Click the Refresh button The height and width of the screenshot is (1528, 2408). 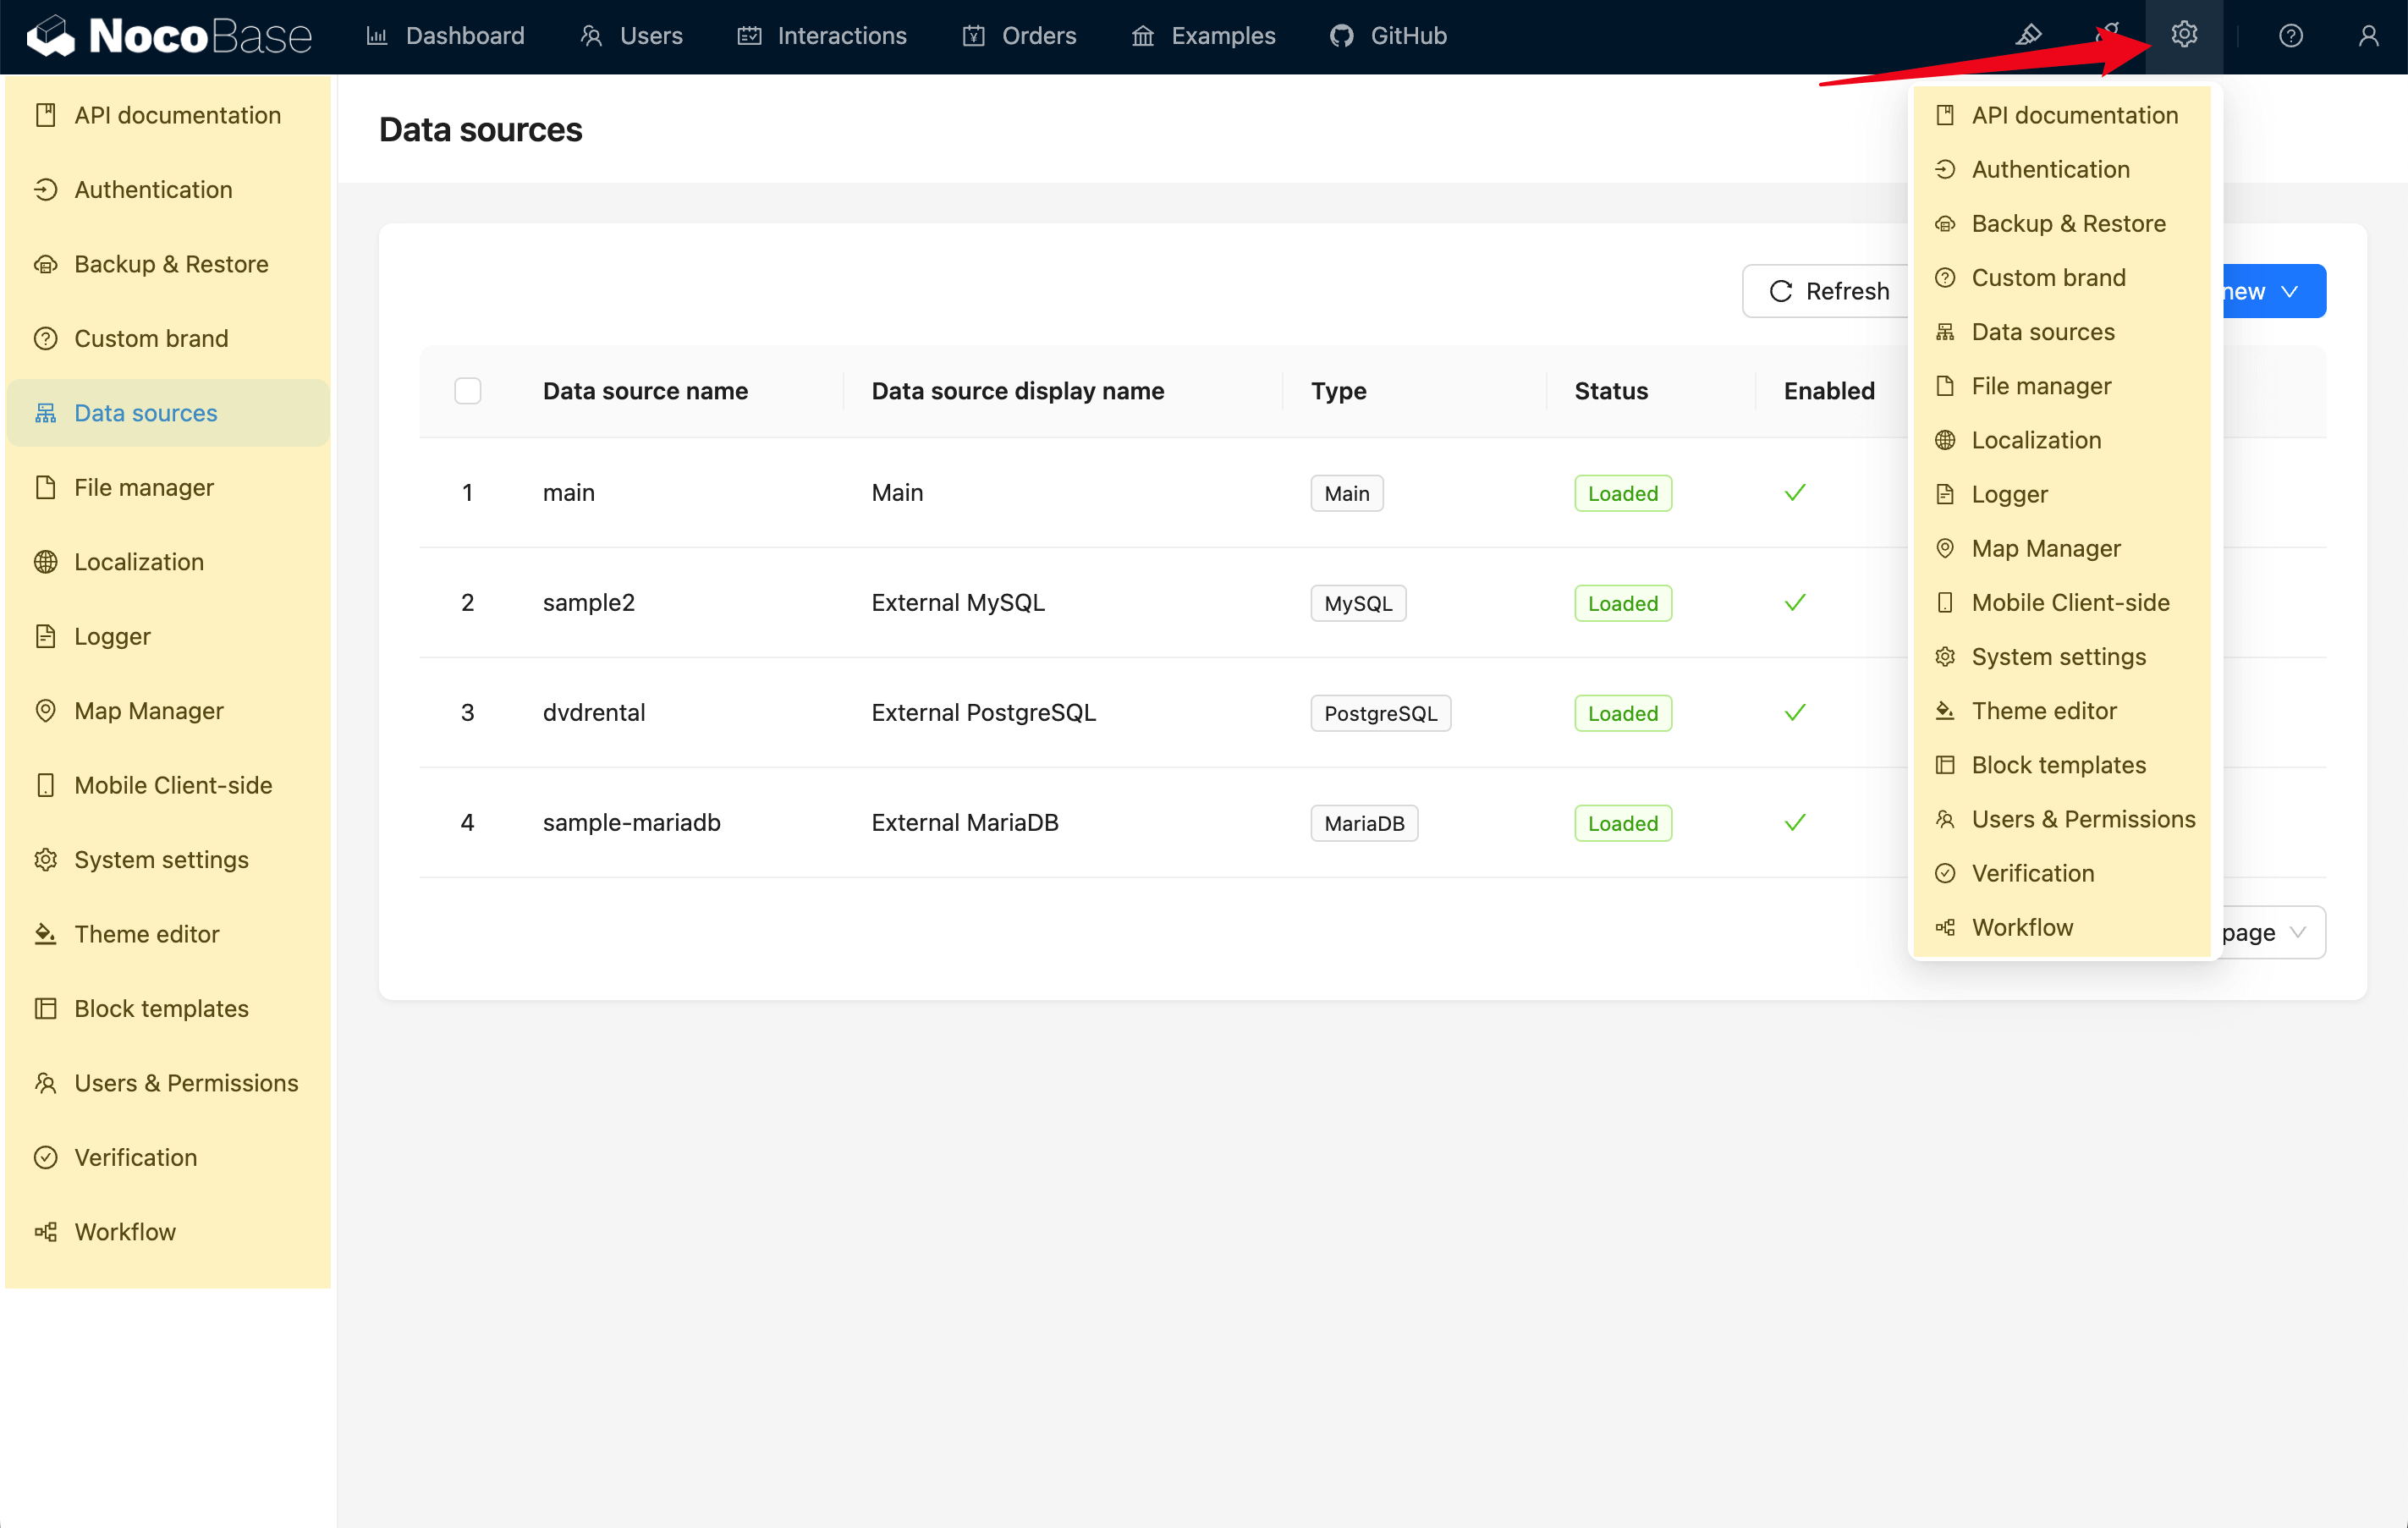click(1828, 292)
